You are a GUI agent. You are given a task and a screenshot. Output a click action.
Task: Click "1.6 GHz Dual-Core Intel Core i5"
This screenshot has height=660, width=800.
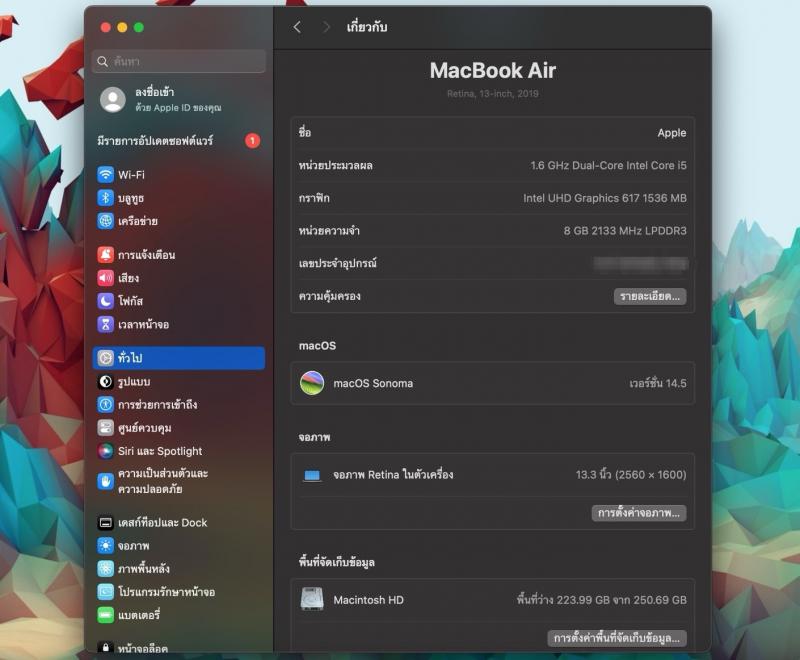point(608,165)
